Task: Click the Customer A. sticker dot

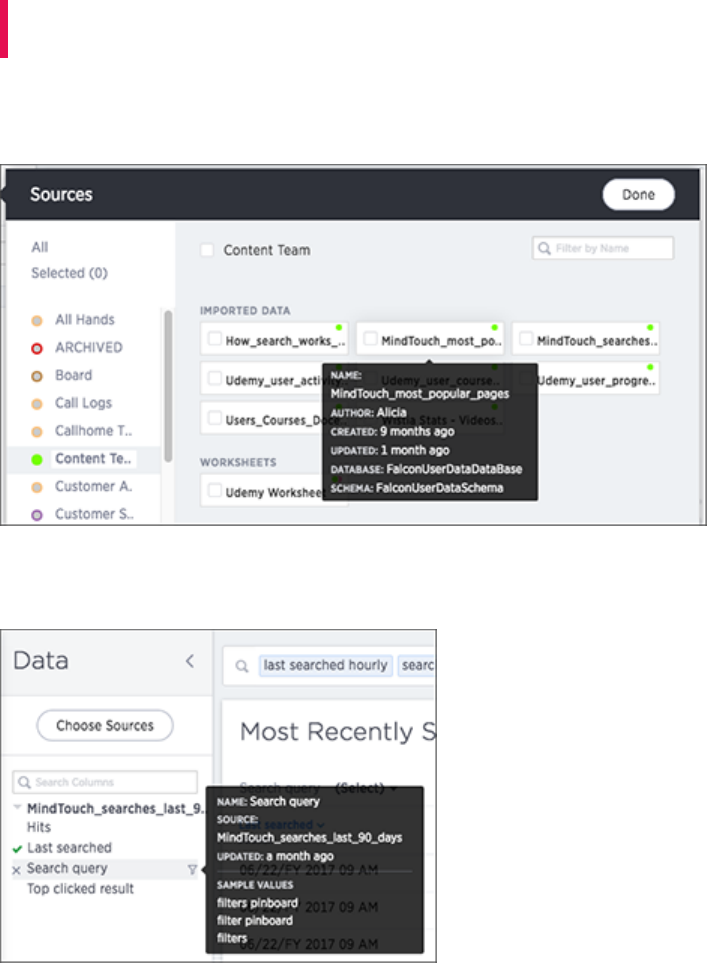Action: click(x=37, y=488)
